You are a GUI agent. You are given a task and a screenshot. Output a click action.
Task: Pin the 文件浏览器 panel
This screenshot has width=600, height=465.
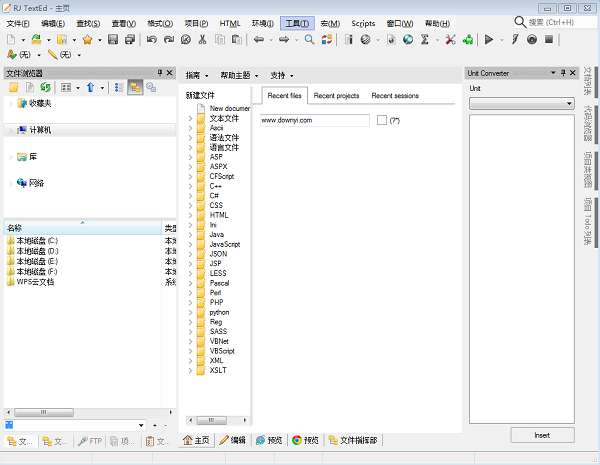[x=160, y=73]
